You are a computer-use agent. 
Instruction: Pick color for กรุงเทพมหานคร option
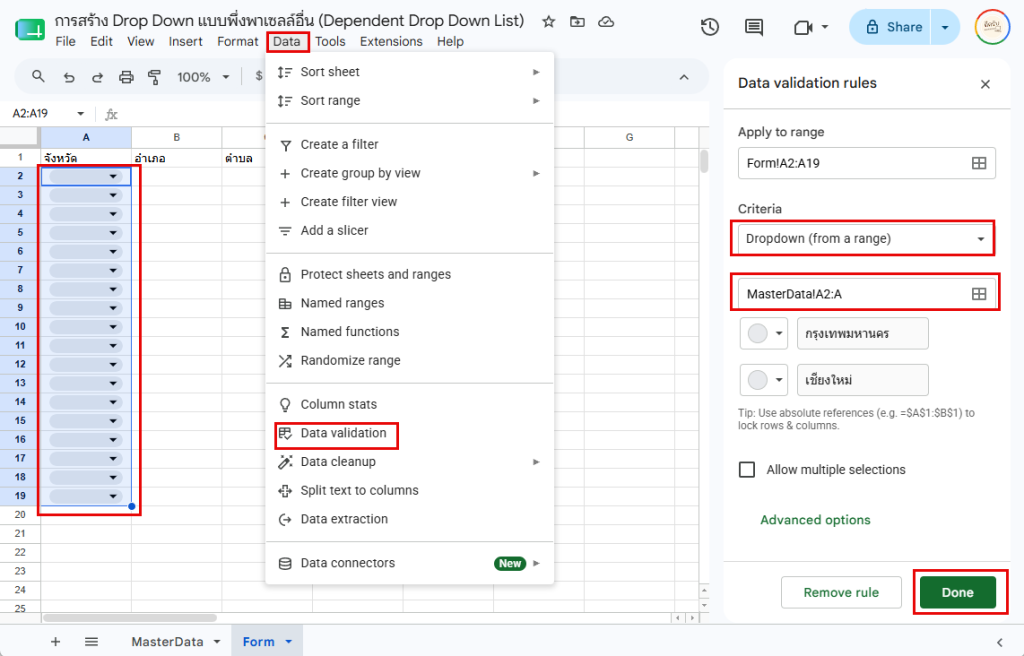(763, 333)
